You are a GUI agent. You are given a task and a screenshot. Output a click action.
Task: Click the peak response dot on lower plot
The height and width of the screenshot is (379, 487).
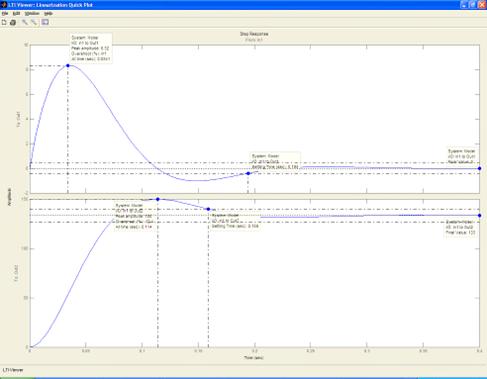point(158,199)
